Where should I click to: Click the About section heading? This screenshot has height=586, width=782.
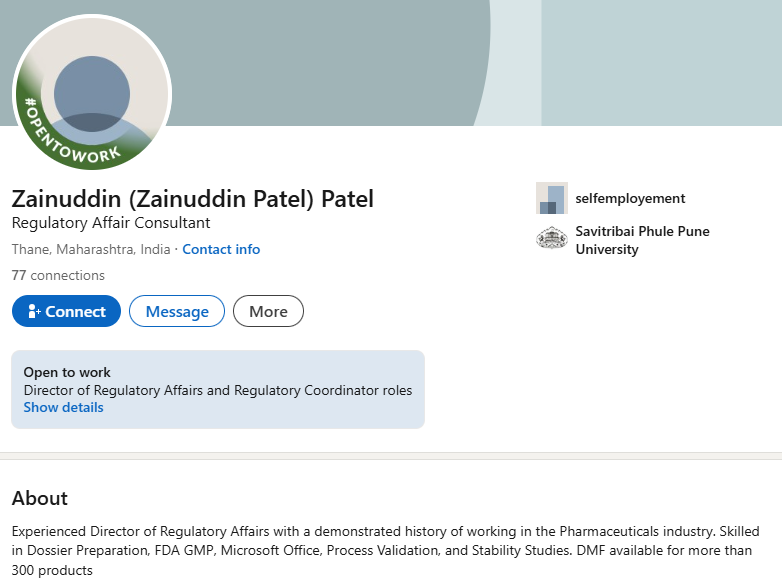39,498
